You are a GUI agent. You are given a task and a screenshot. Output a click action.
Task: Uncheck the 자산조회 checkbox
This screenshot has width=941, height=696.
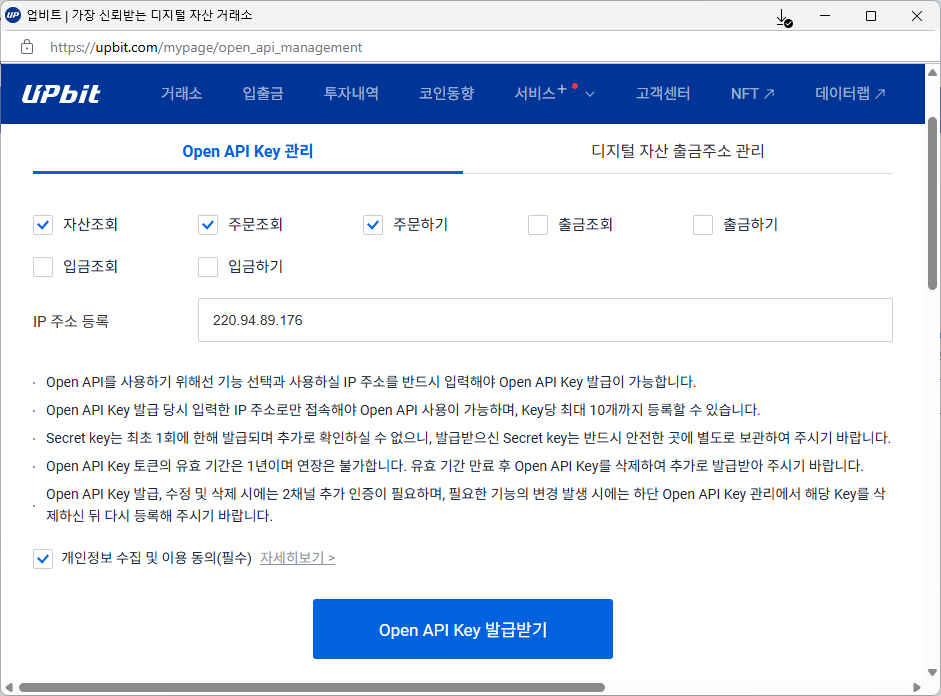pyautogui.click(x=43, y=225)
